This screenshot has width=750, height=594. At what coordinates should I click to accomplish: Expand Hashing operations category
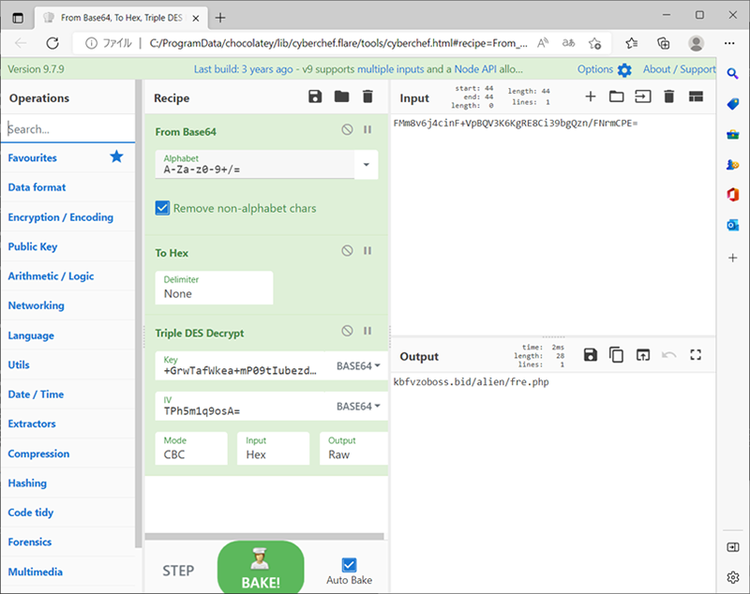click(67, 483)
